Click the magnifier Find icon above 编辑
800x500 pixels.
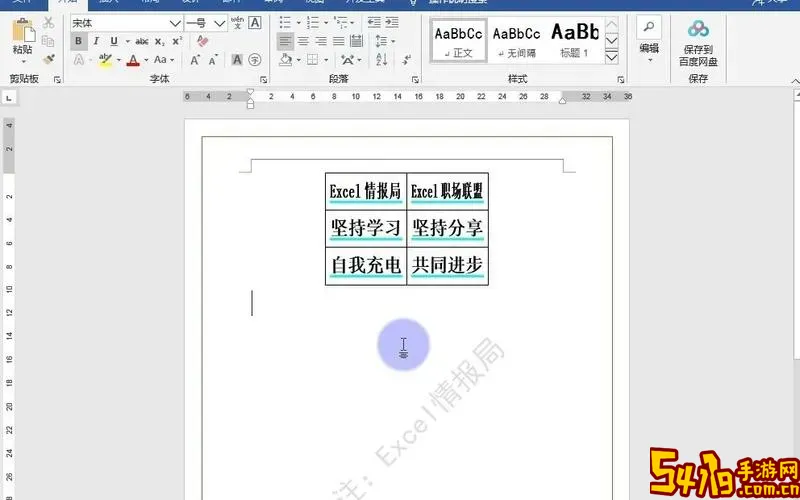[649, 27]
